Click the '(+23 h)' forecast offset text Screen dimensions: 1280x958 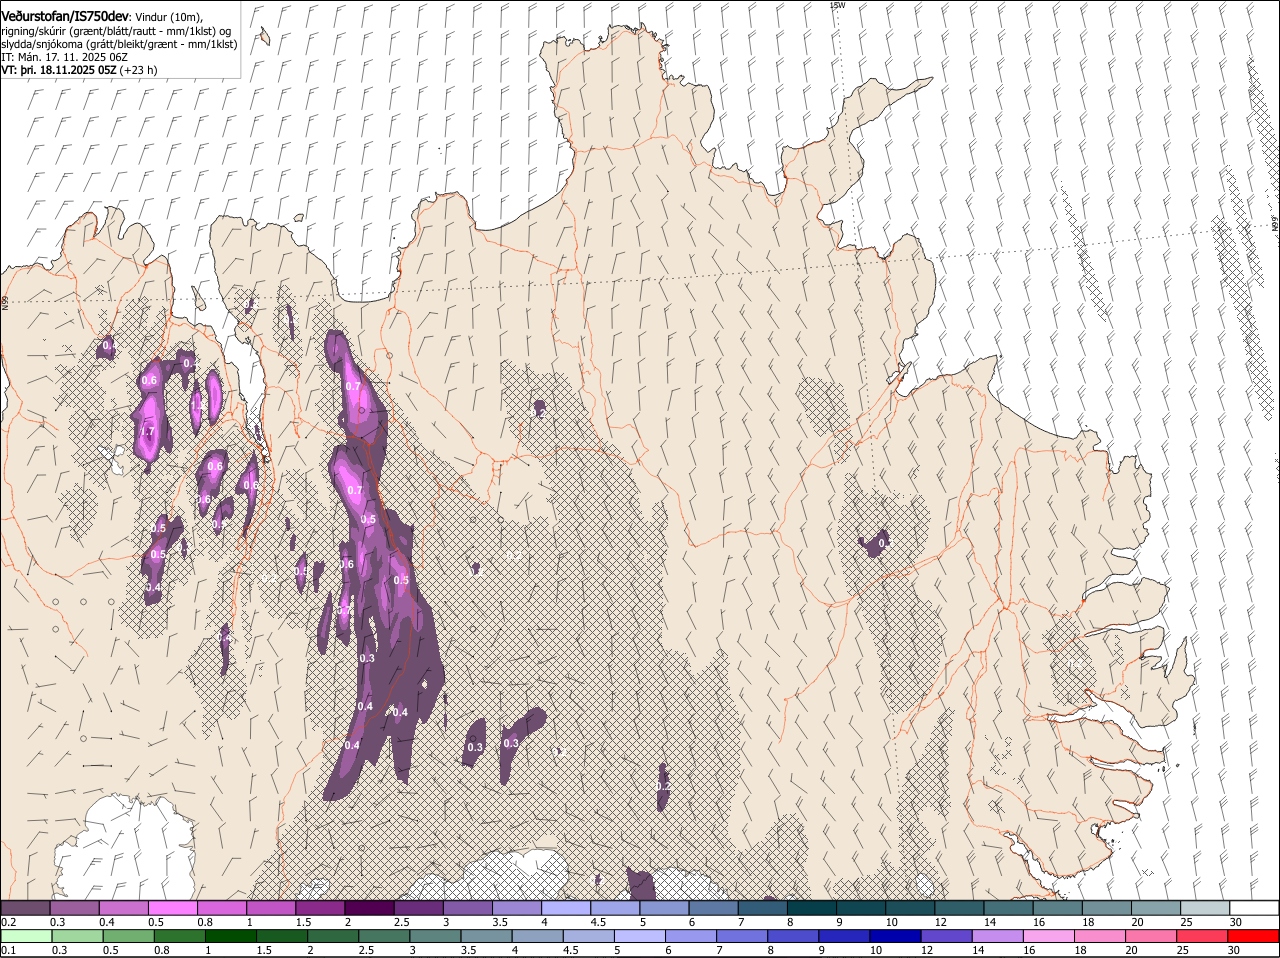pyautogui.click(x=138, y=71)
